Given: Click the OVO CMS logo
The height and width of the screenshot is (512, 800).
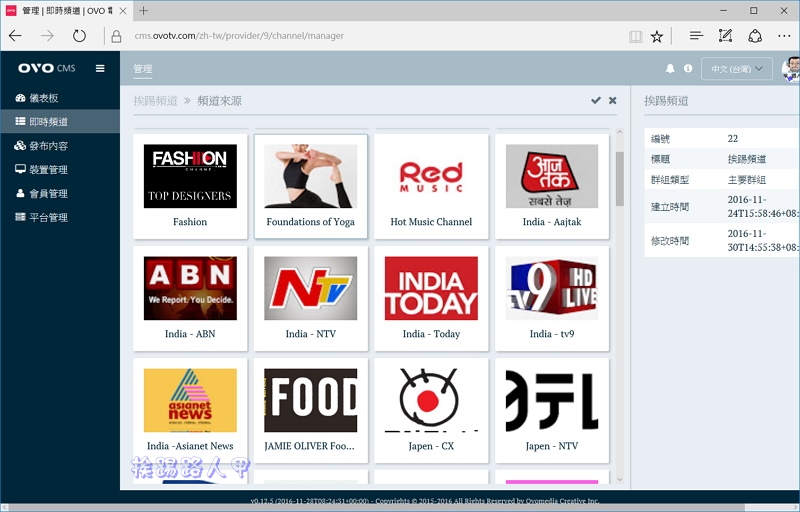Looking at the screenshot, I should pyautogui.click(x=47, y=68).
